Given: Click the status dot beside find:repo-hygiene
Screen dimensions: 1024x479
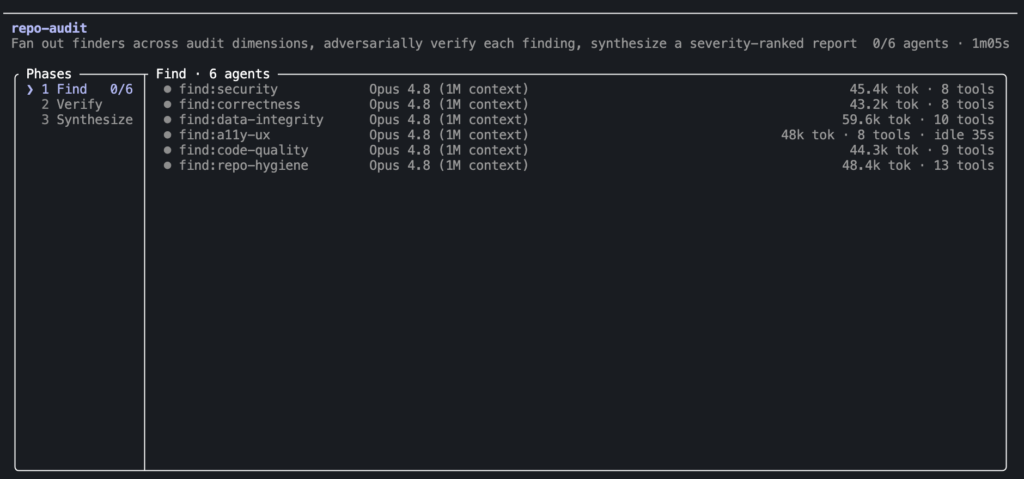Looking at the screenshot, I should (x=168, y=166).
